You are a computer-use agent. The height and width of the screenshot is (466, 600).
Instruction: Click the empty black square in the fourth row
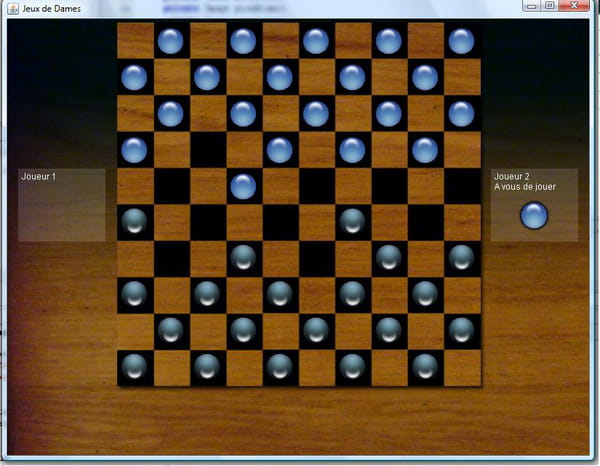click(207, 149)
